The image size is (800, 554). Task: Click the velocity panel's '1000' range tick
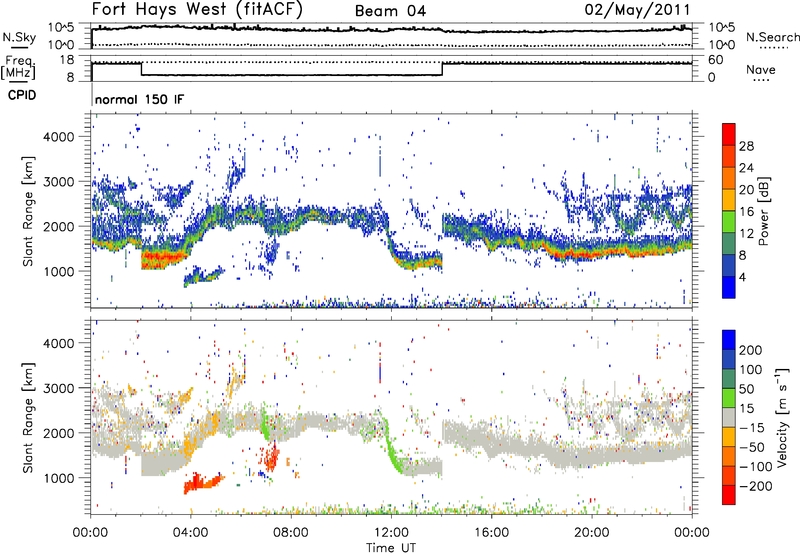point(59,478)
